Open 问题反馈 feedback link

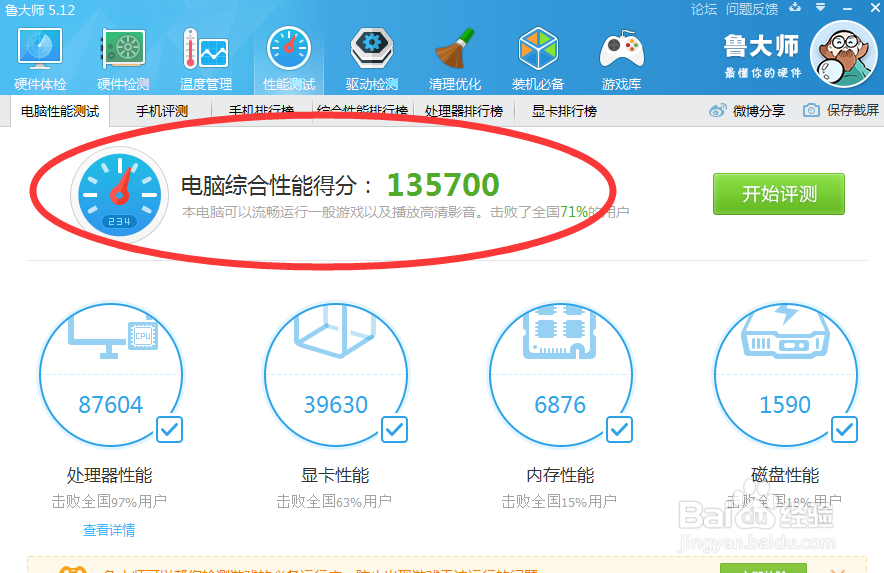click(752, 9)
